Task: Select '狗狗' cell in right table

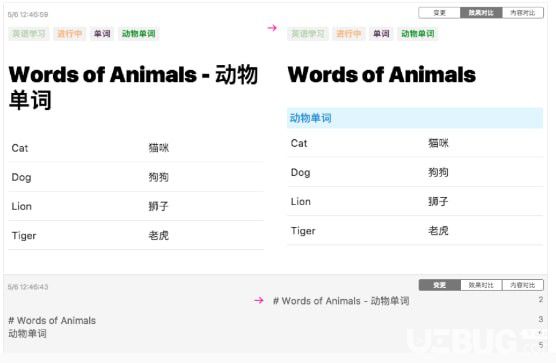Action: tap(438, 172)
